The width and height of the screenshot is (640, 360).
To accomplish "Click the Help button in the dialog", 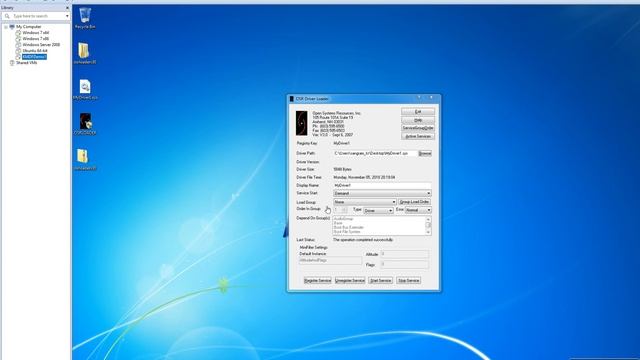I will tap(418, 120).
